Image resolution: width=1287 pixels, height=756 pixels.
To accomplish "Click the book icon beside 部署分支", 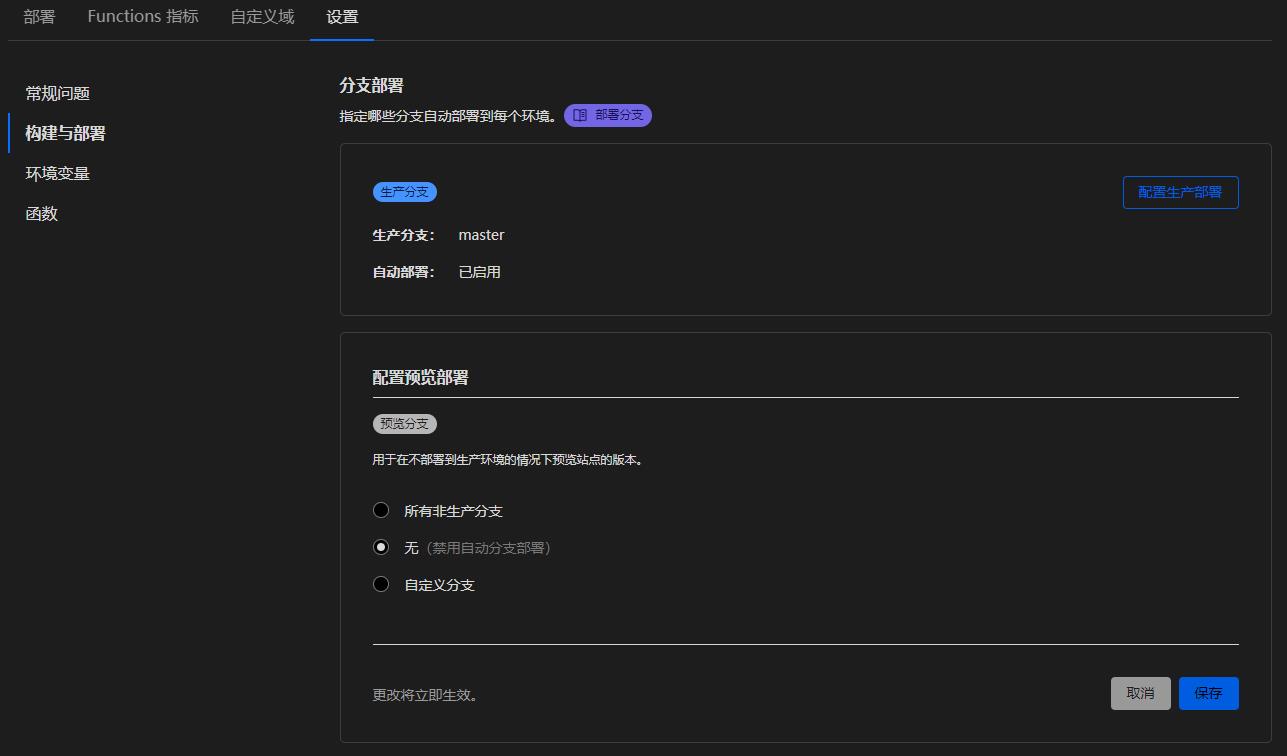I will (x=580, y=115).
